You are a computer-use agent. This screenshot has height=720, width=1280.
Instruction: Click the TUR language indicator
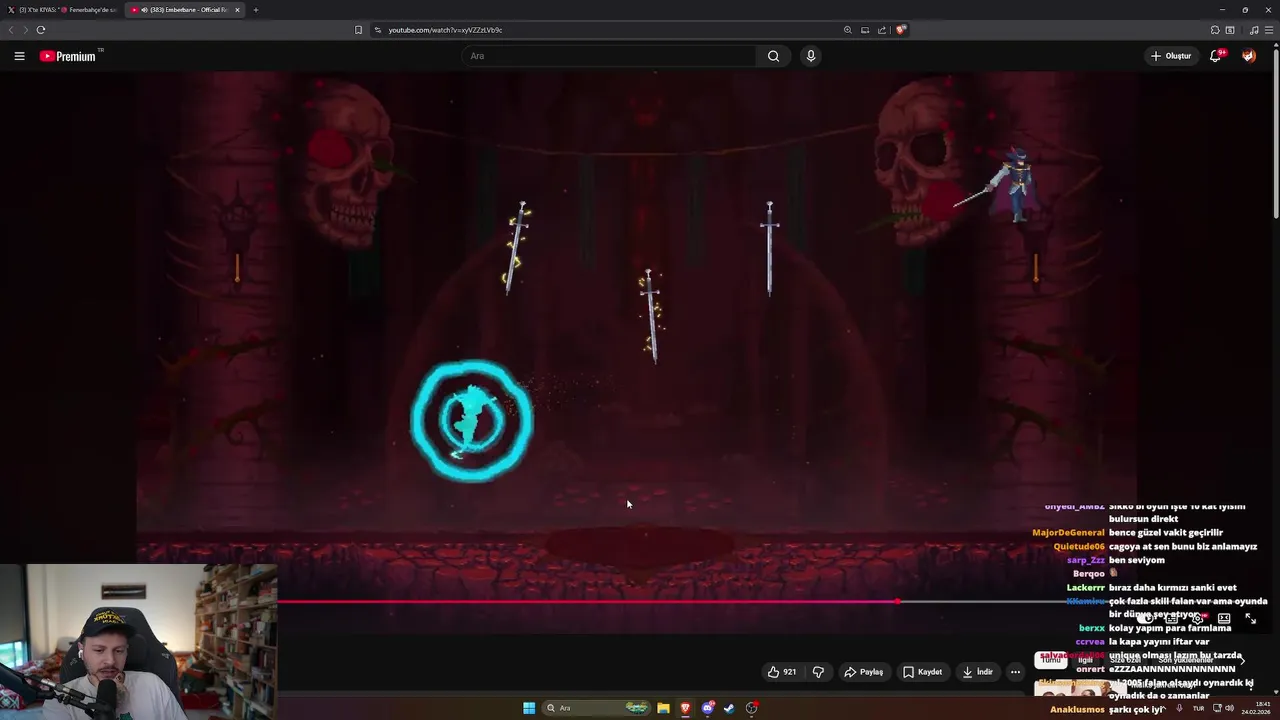click(1198, 708)
